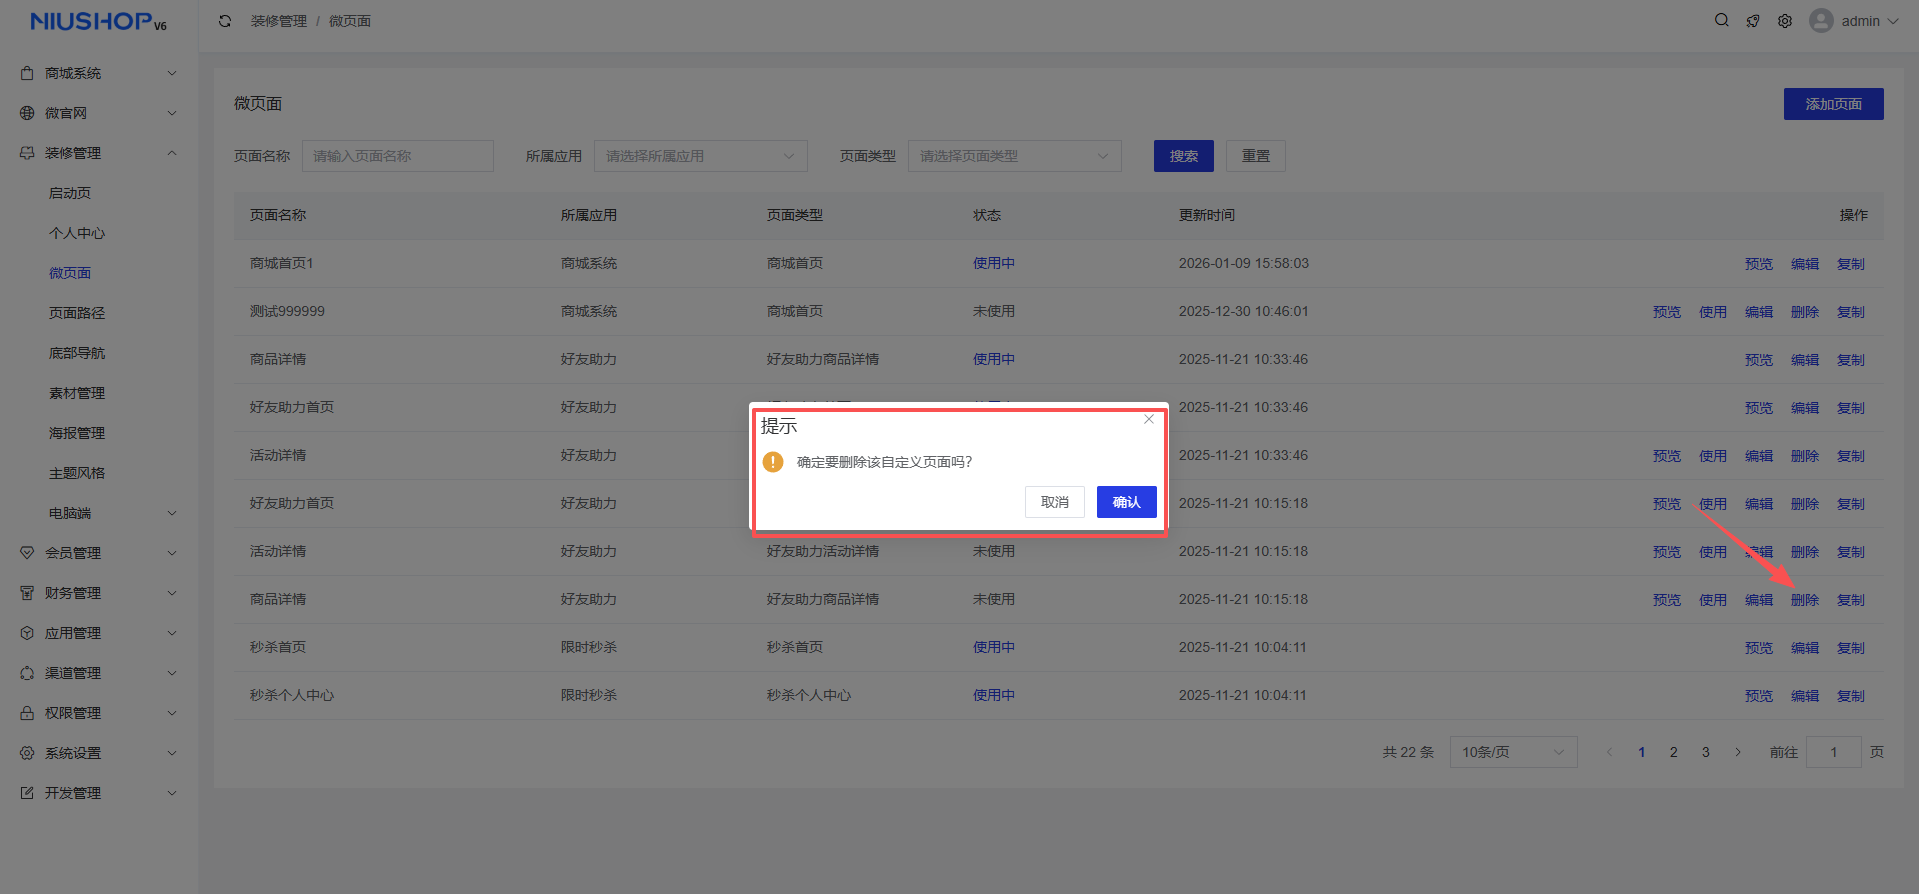Screen dimensions: 1919x894
Task: Cancel the delete dialog via 取消
Action: tap(1054, 502)
